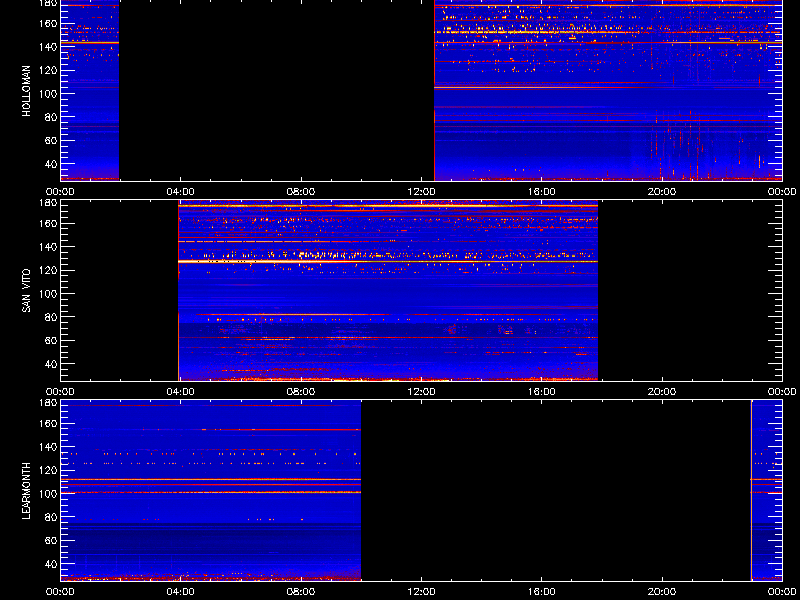
Task: Select the 120 frequency tick on San Vito axis
Action: pos(47,270)
